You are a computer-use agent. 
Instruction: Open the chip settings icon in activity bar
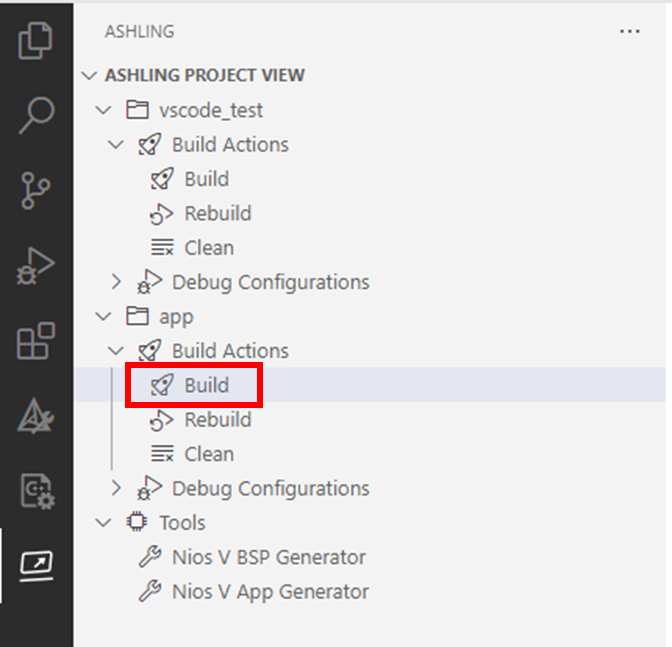click(x=36, y=491)
